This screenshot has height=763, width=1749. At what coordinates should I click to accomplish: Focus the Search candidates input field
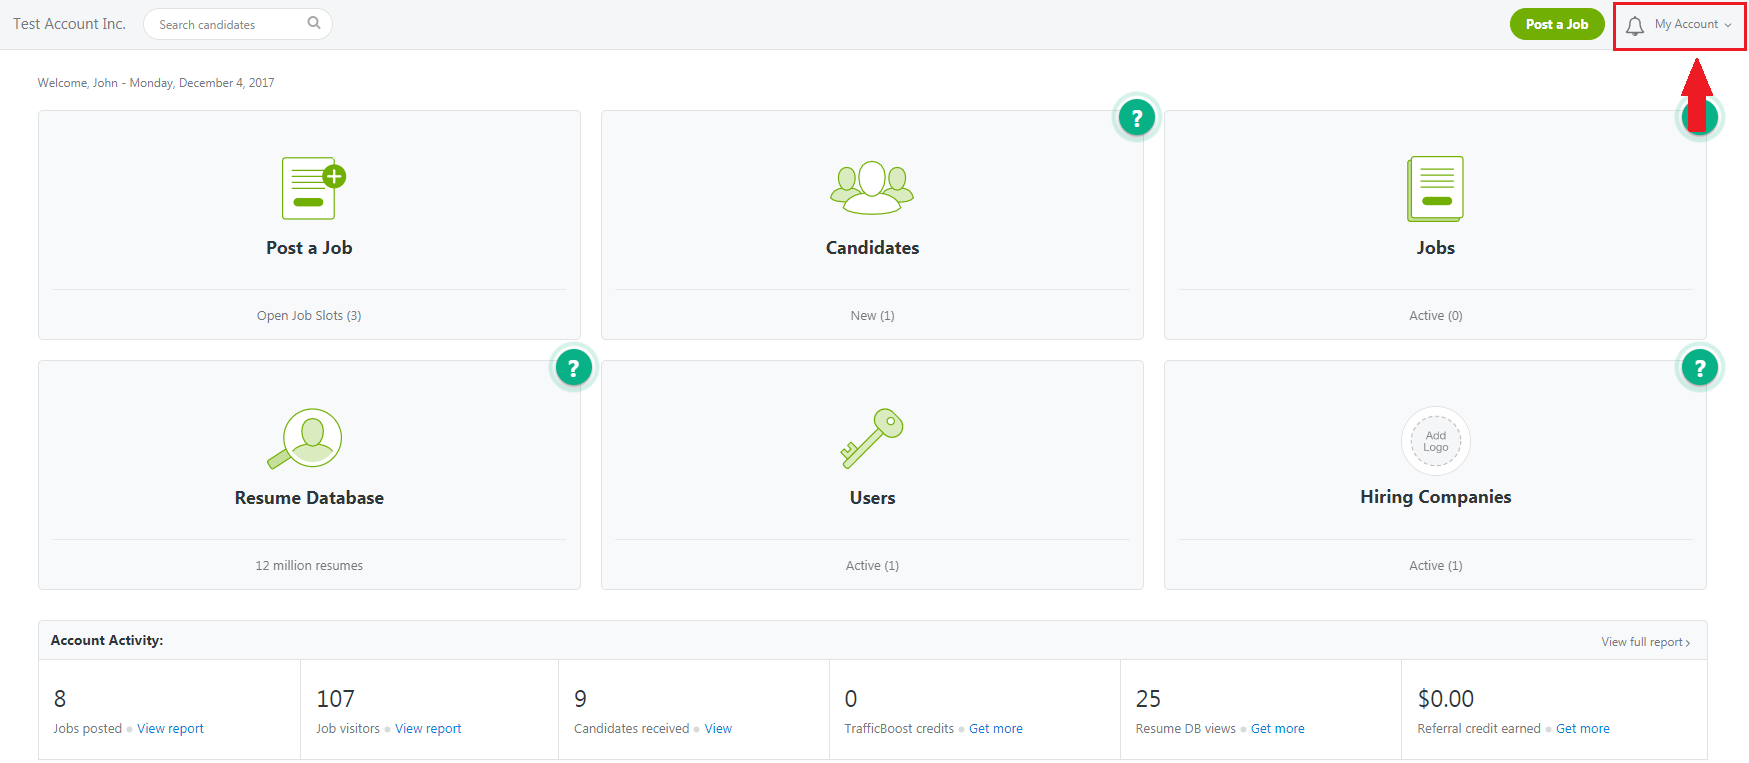pyautogui.click(x=228, y=25)
